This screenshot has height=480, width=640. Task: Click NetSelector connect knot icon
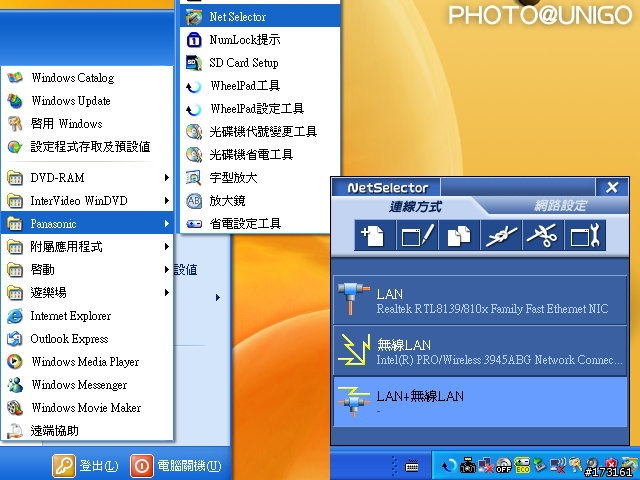[501, 236]
